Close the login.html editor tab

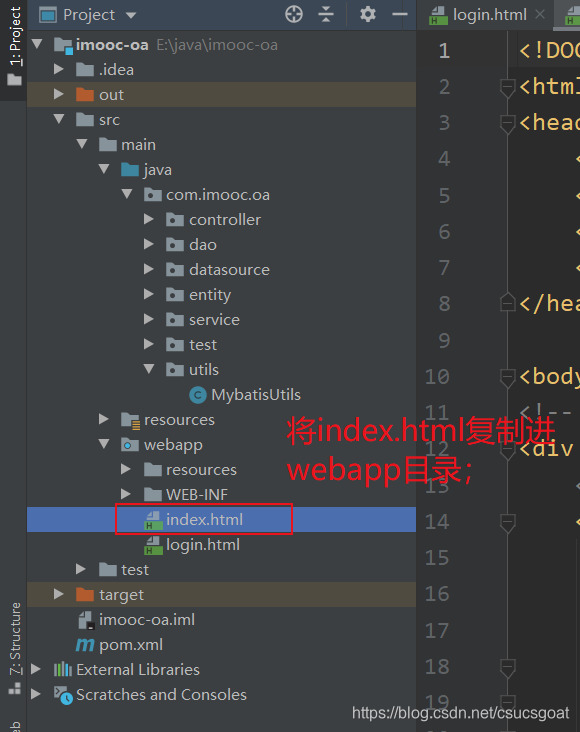pyautogui.click(x=540, y=14)
